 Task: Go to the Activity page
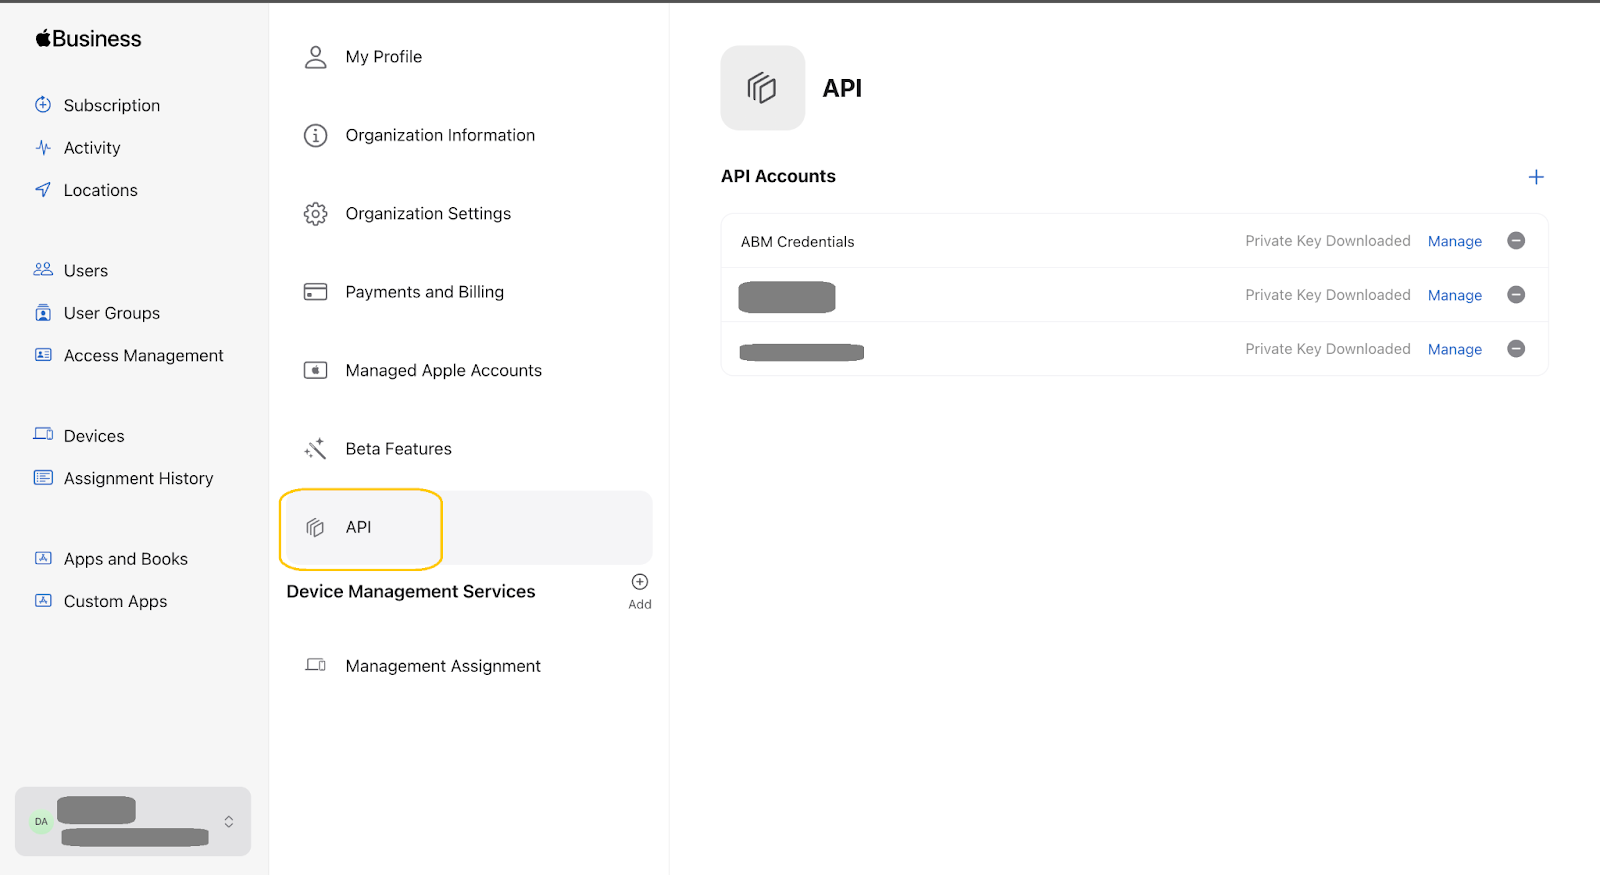[x=92, y=148]
